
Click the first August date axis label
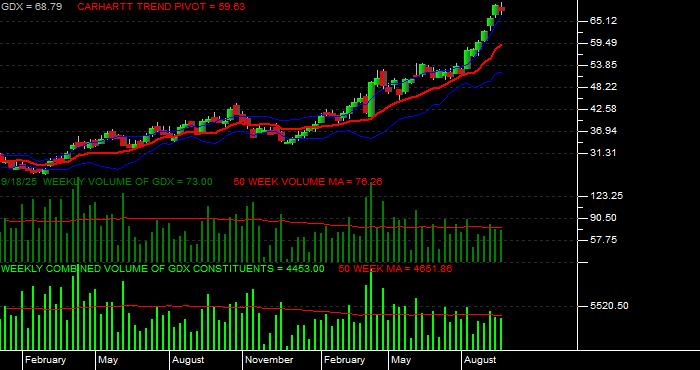pyautogui.click(x=188, y=360)
